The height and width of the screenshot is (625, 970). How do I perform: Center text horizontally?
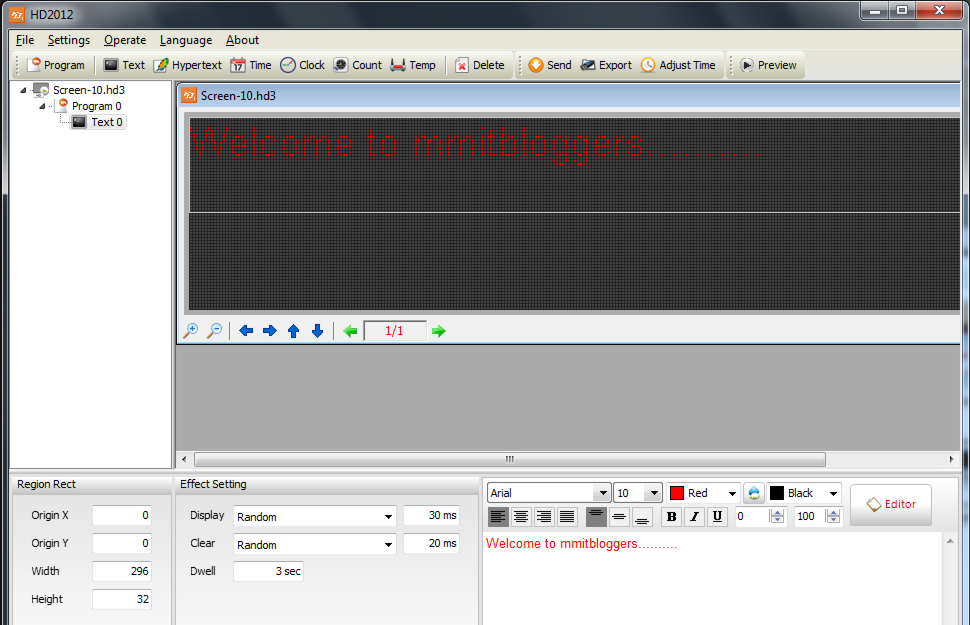521,516
